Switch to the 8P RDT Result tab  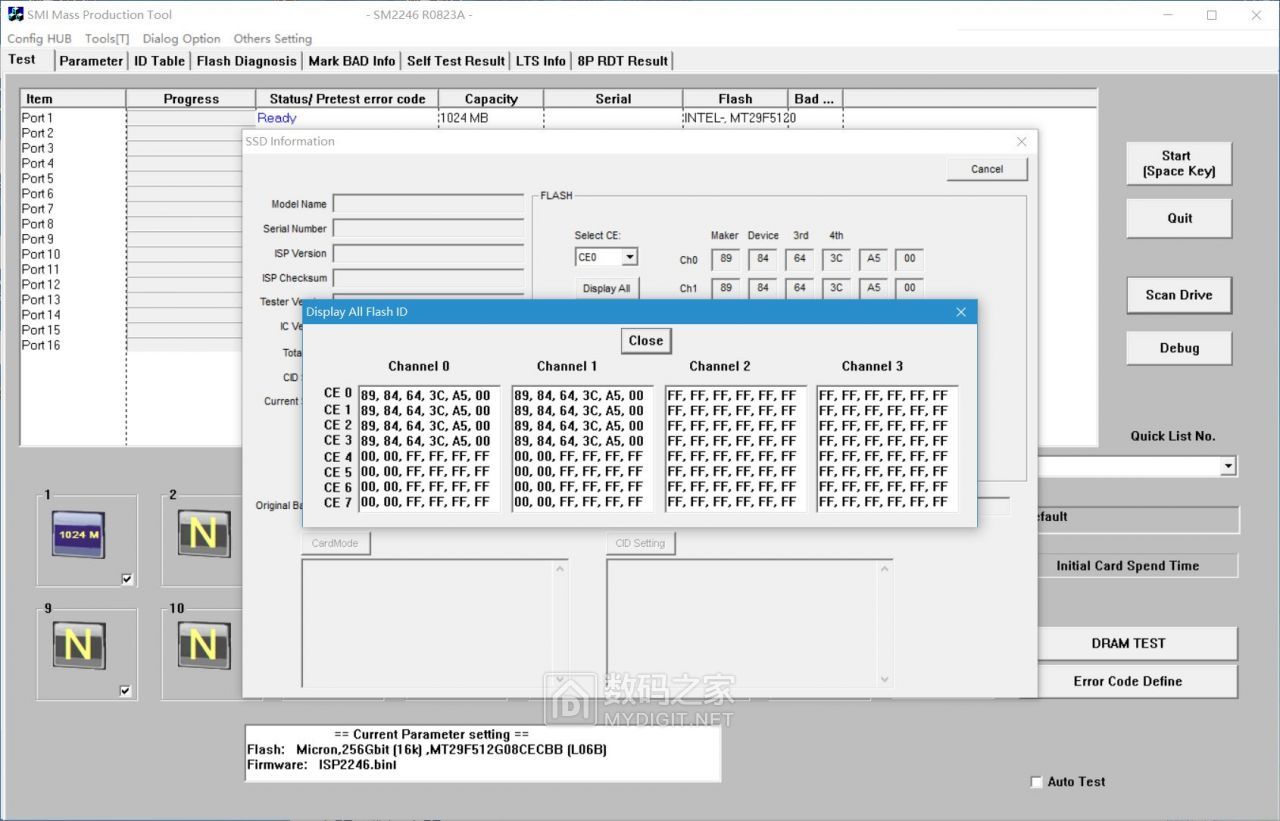pos(622,61)
